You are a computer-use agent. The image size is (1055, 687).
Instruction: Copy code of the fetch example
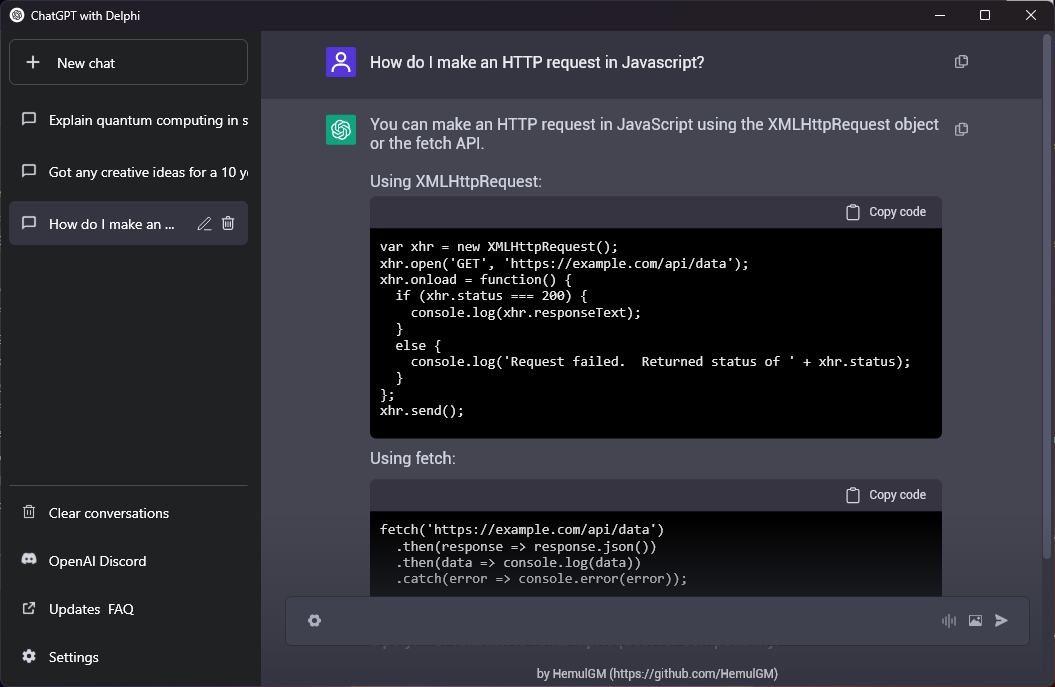coord(886,495)
